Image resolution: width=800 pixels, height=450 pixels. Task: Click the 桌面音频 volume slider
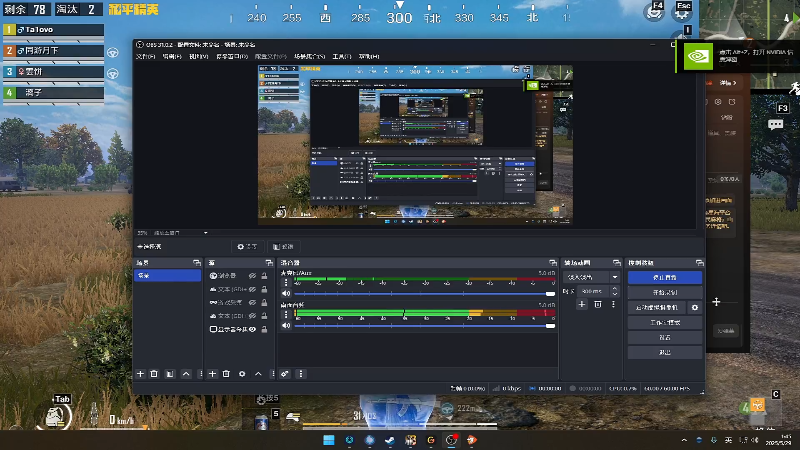(x=424, y=326)
